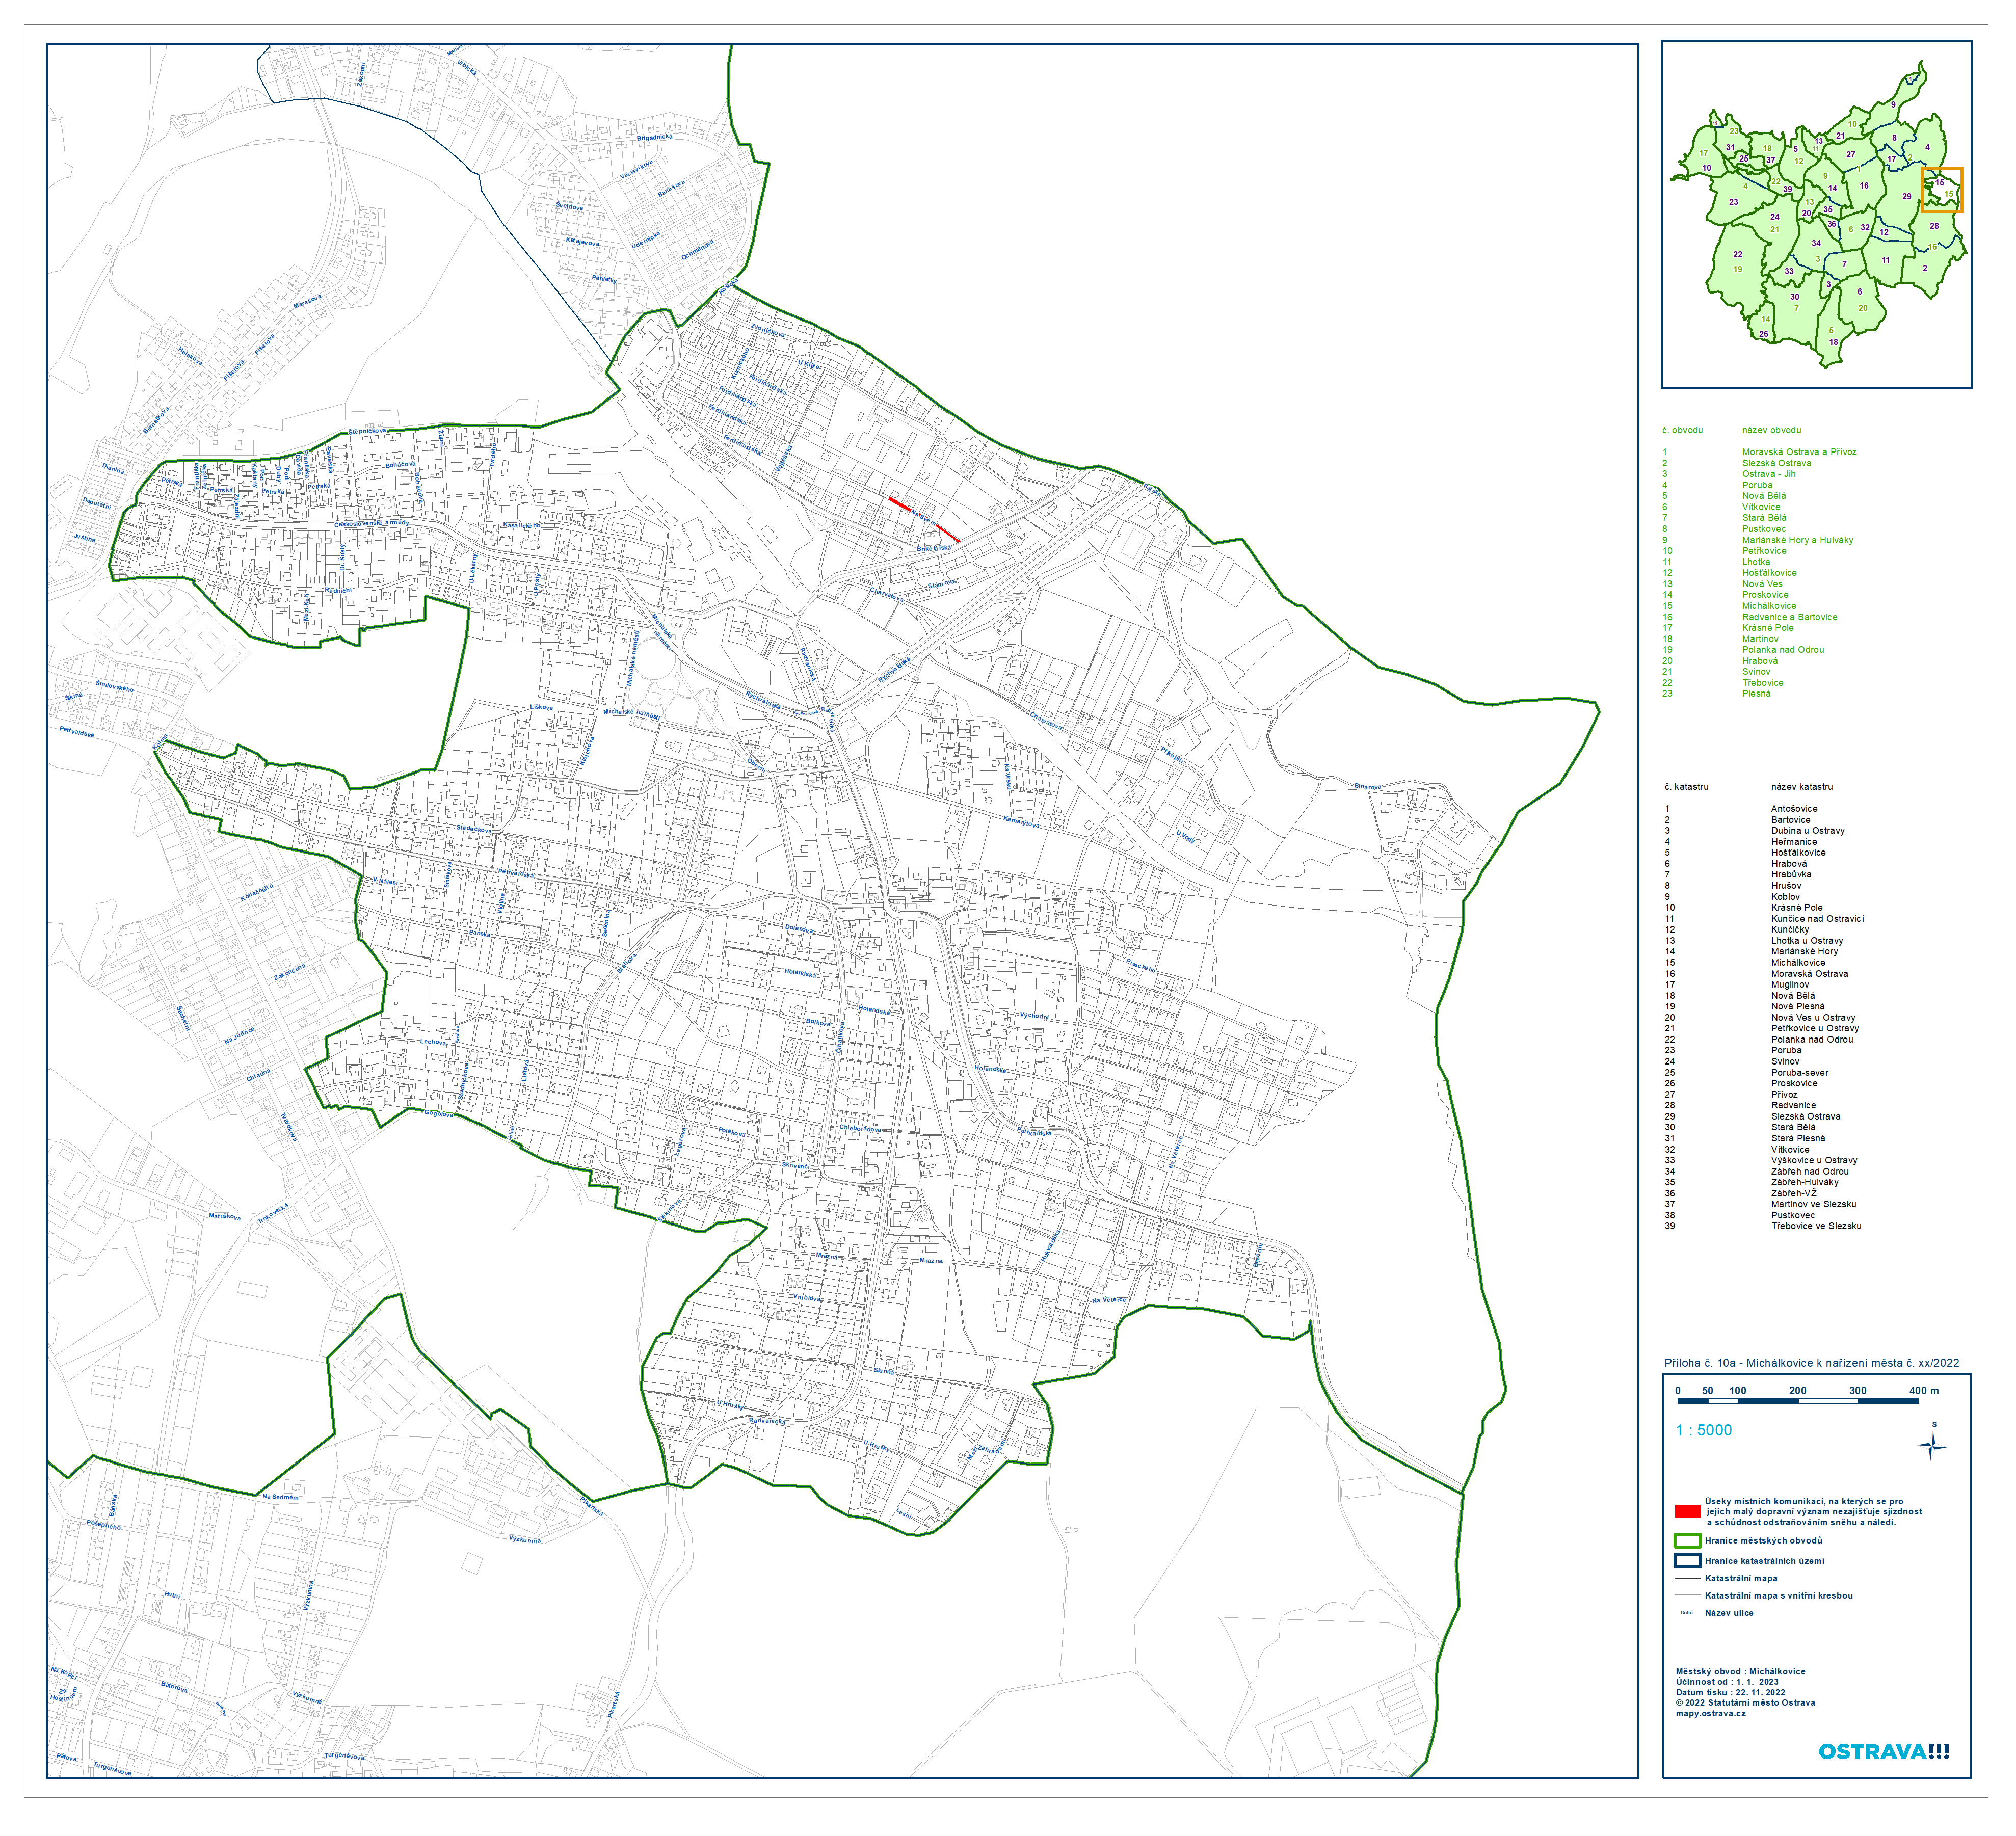Viewport: 2016px width, 1836px height.
Task: Click the green district boundary legend symbol
Action: tap(1687, 1541)
